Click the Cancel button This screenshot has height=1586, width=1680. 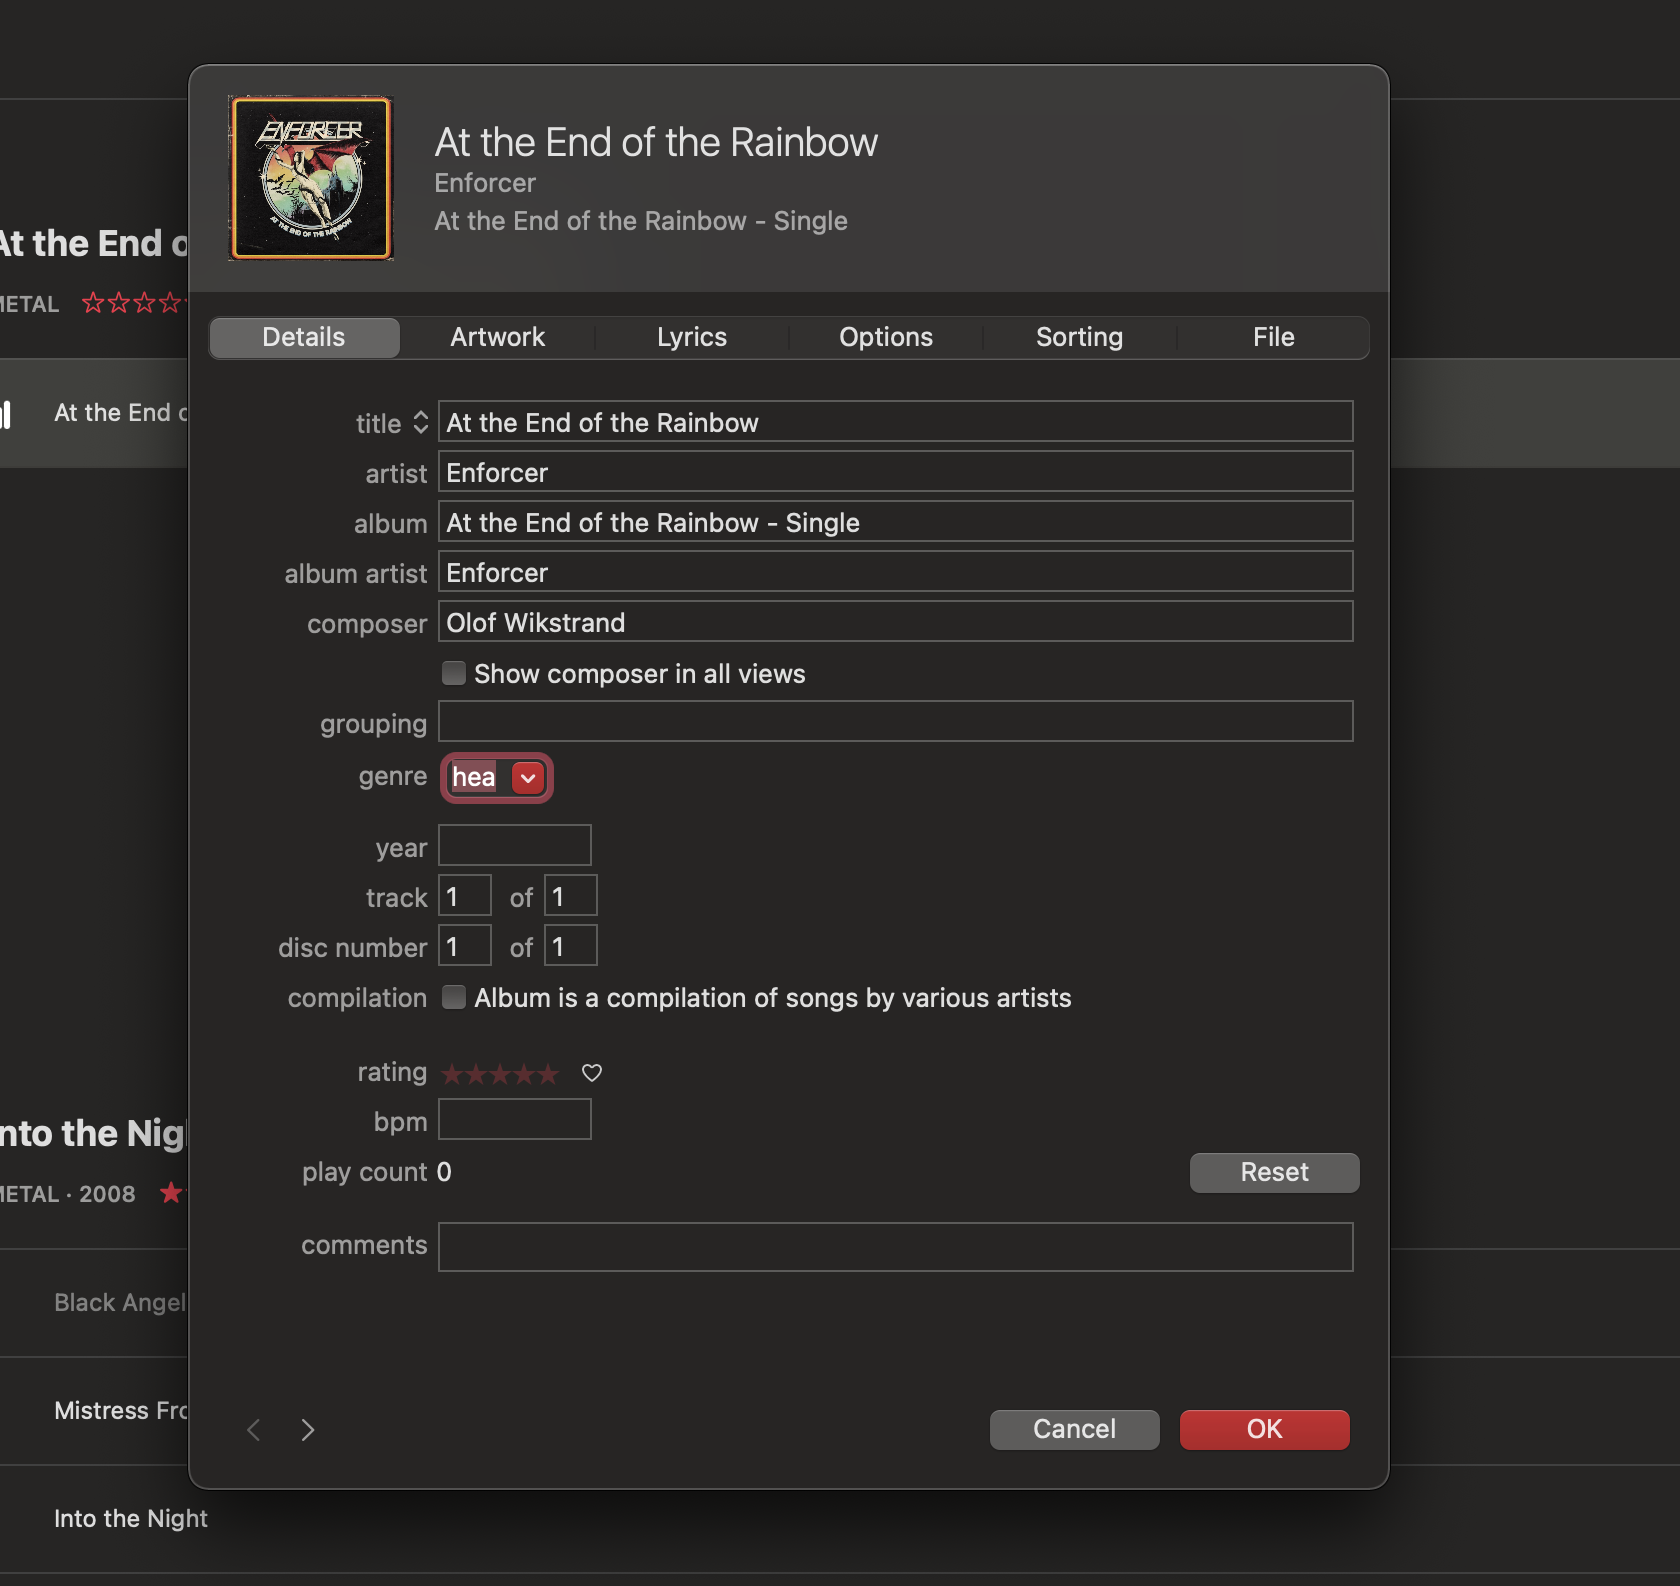point(1074,1429)
